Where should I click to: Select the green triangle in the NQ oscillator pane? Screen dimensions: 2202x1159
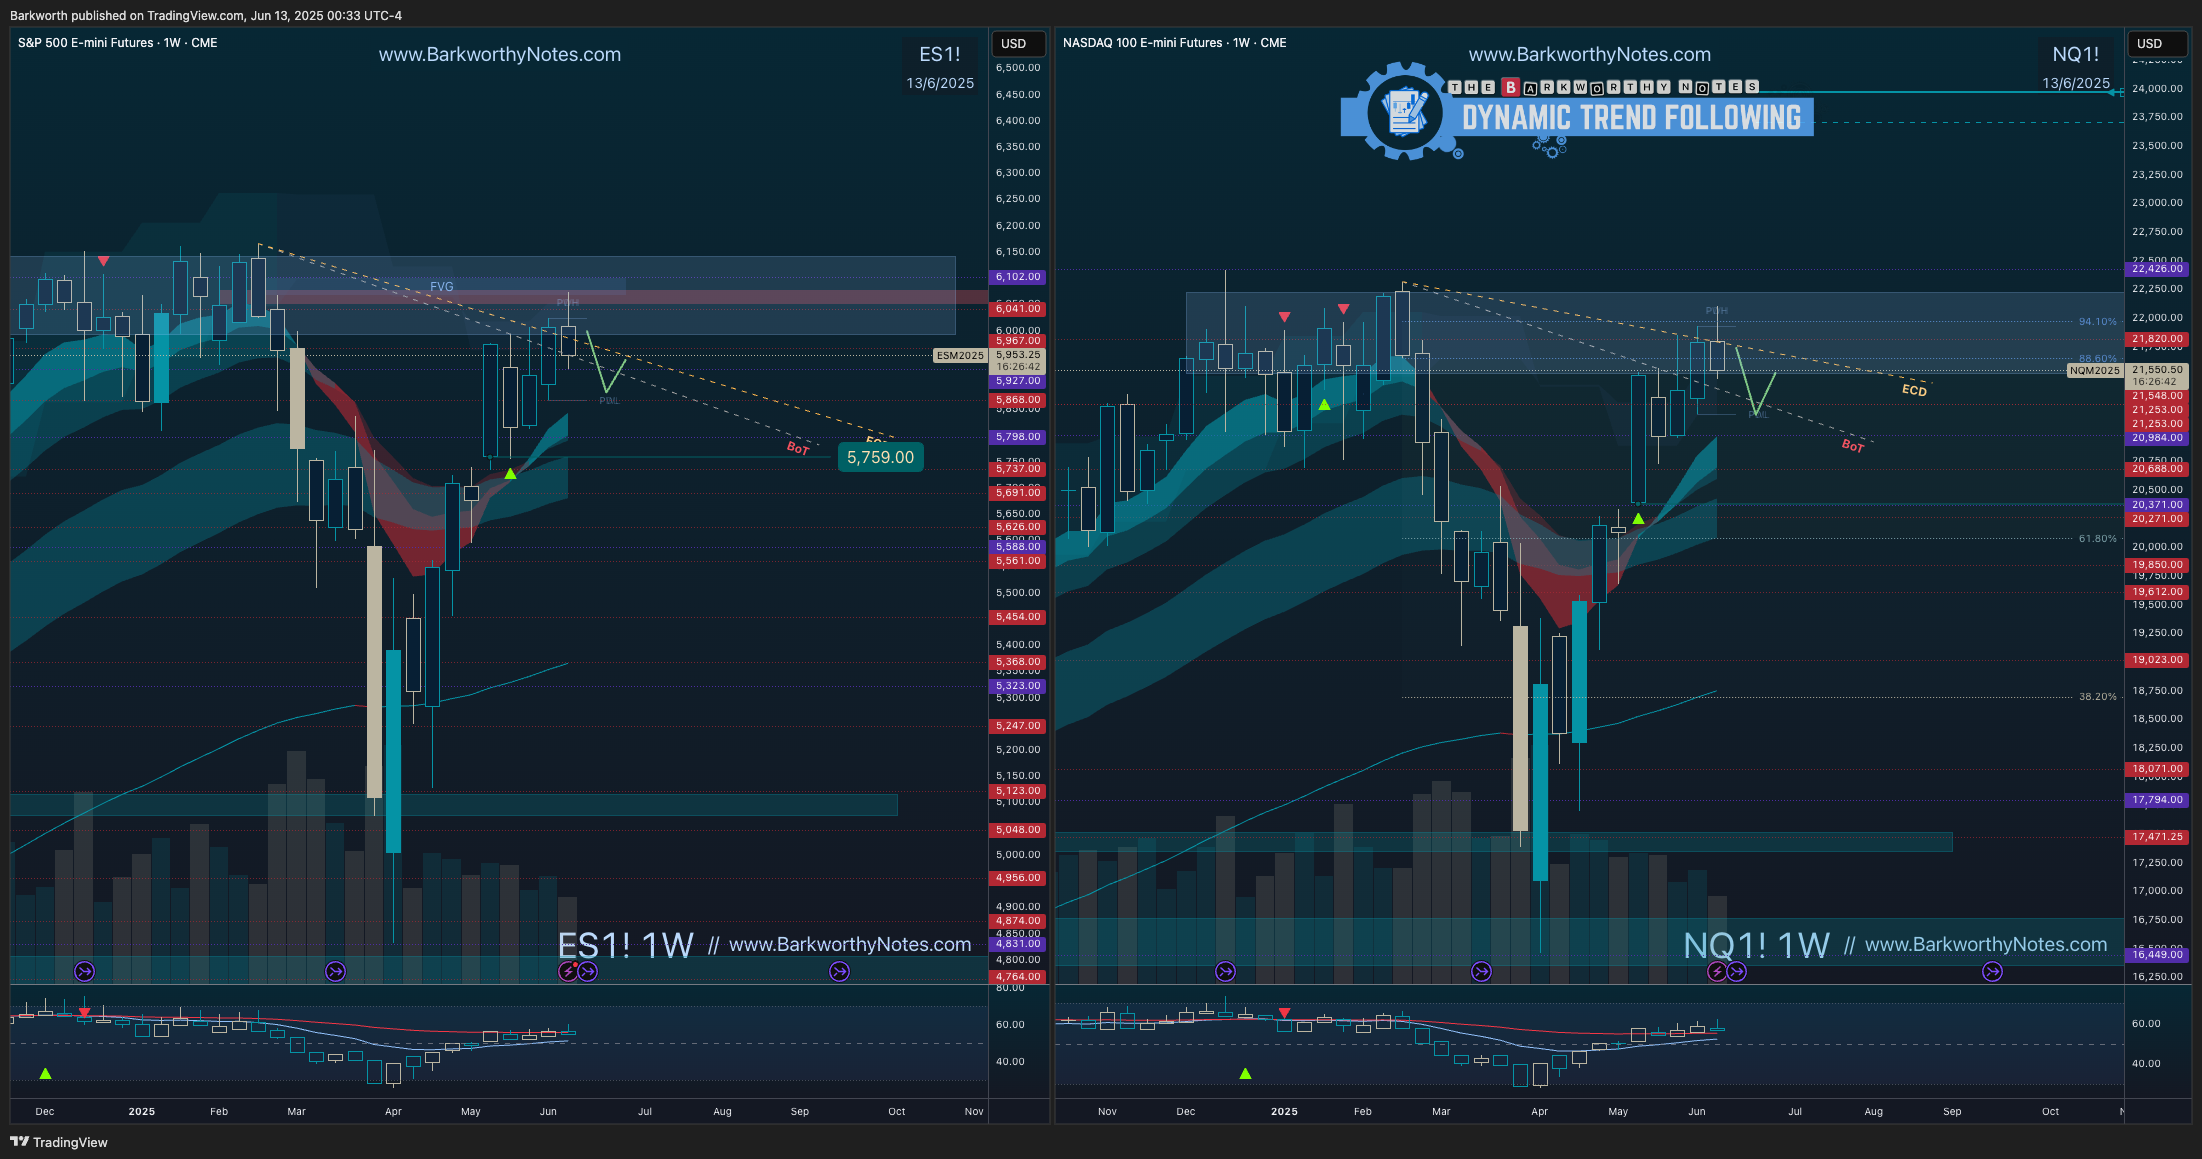pyautogui.click(x=1245, y=1073)
